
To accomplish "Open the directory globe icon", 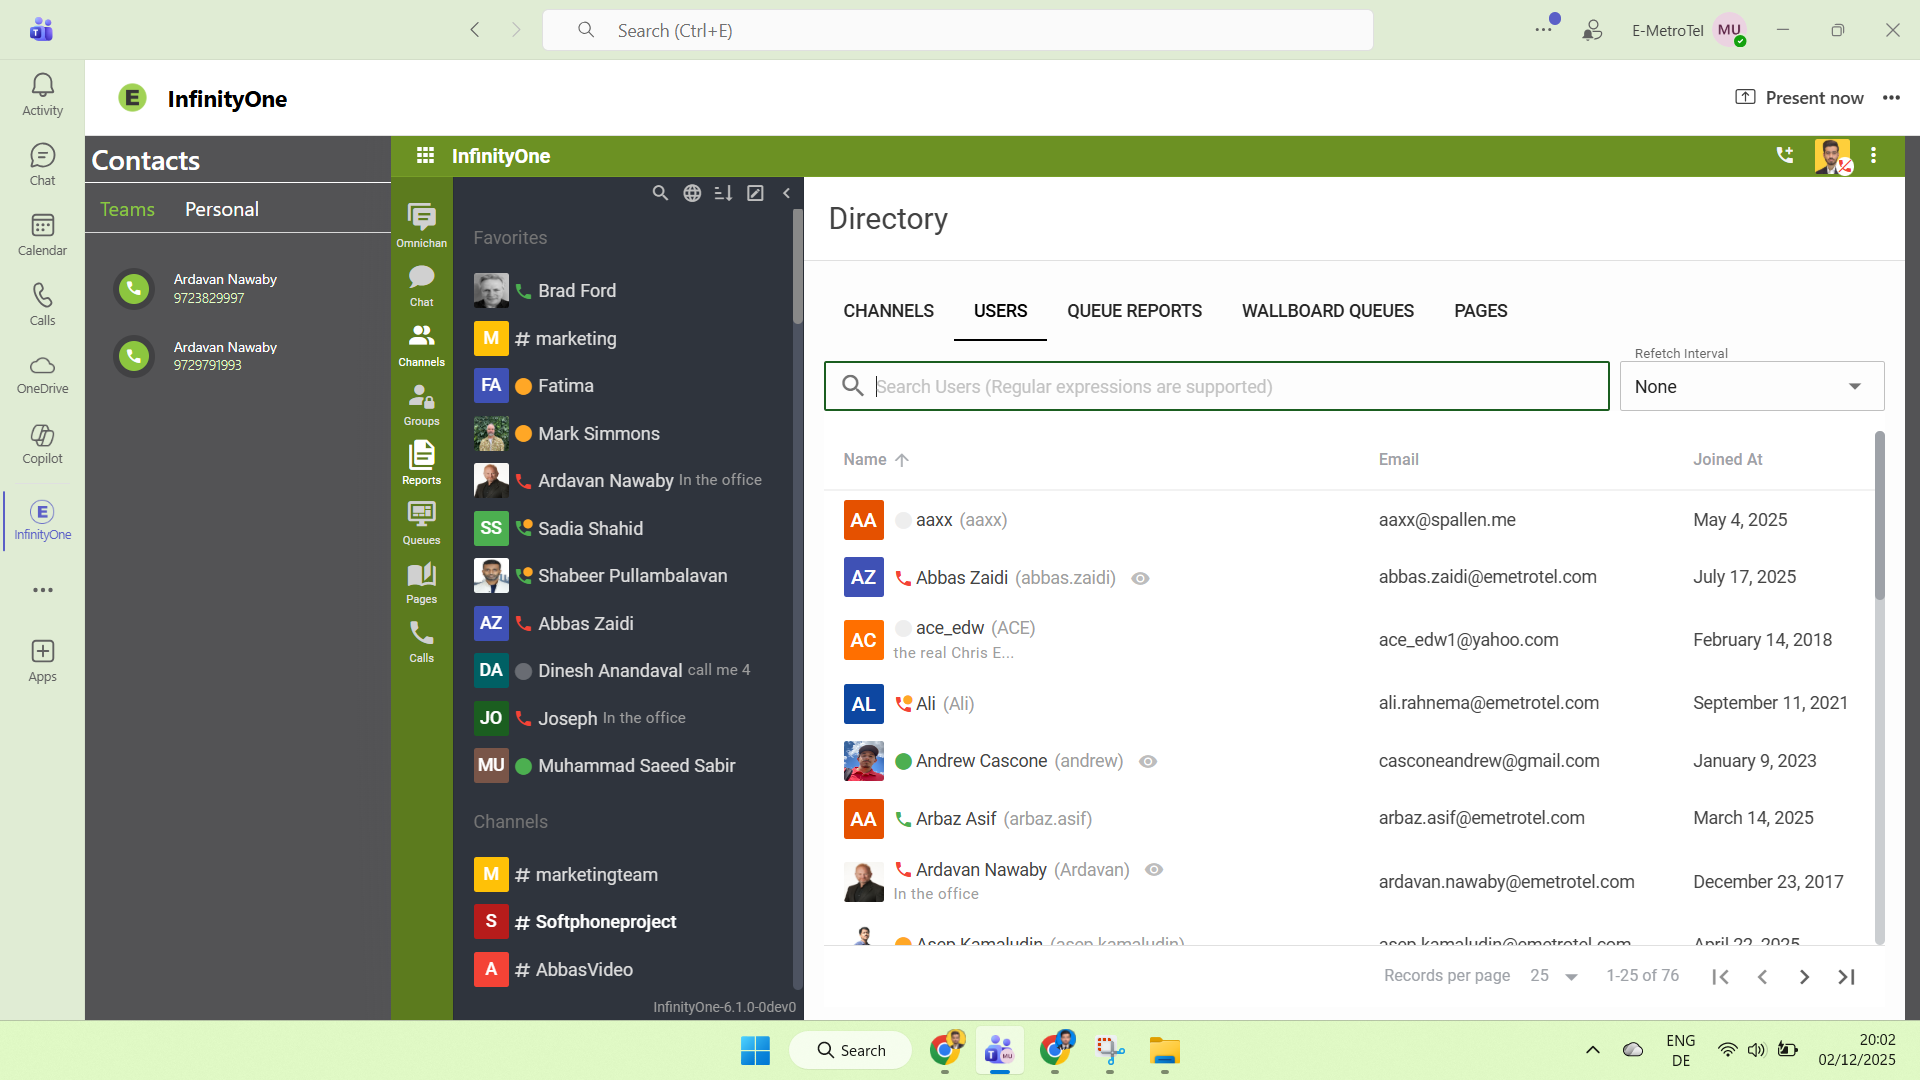I will pos(692,193).
